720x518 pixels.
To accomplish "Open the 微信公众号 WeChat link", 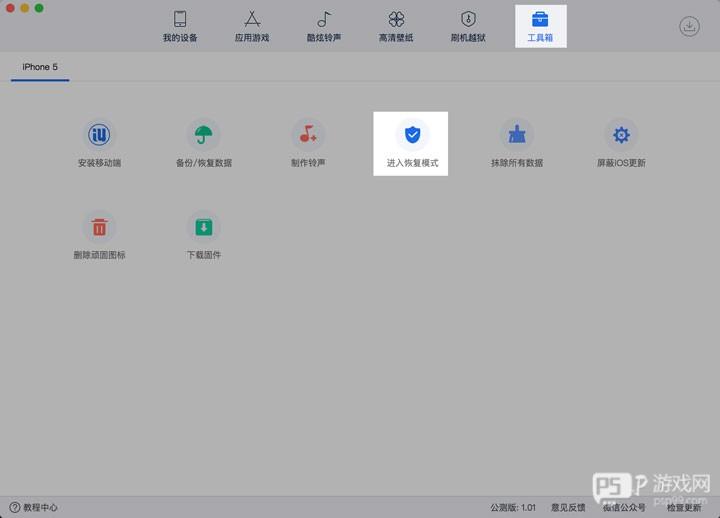I will (624, 507).
